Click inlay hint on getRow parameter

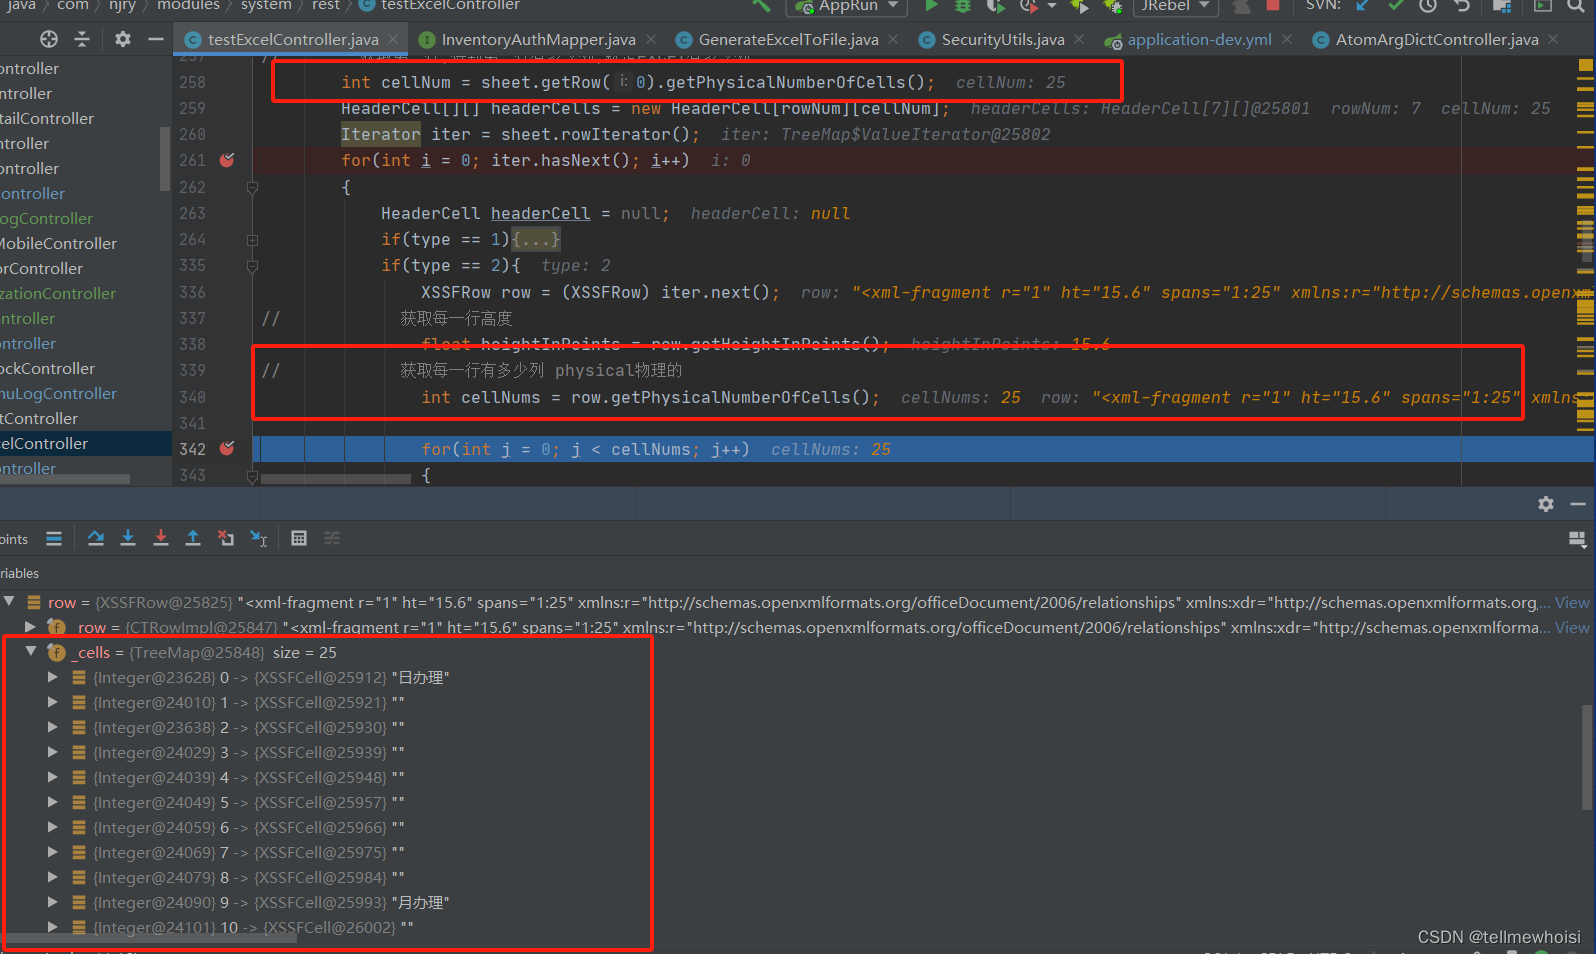[622, 82]
